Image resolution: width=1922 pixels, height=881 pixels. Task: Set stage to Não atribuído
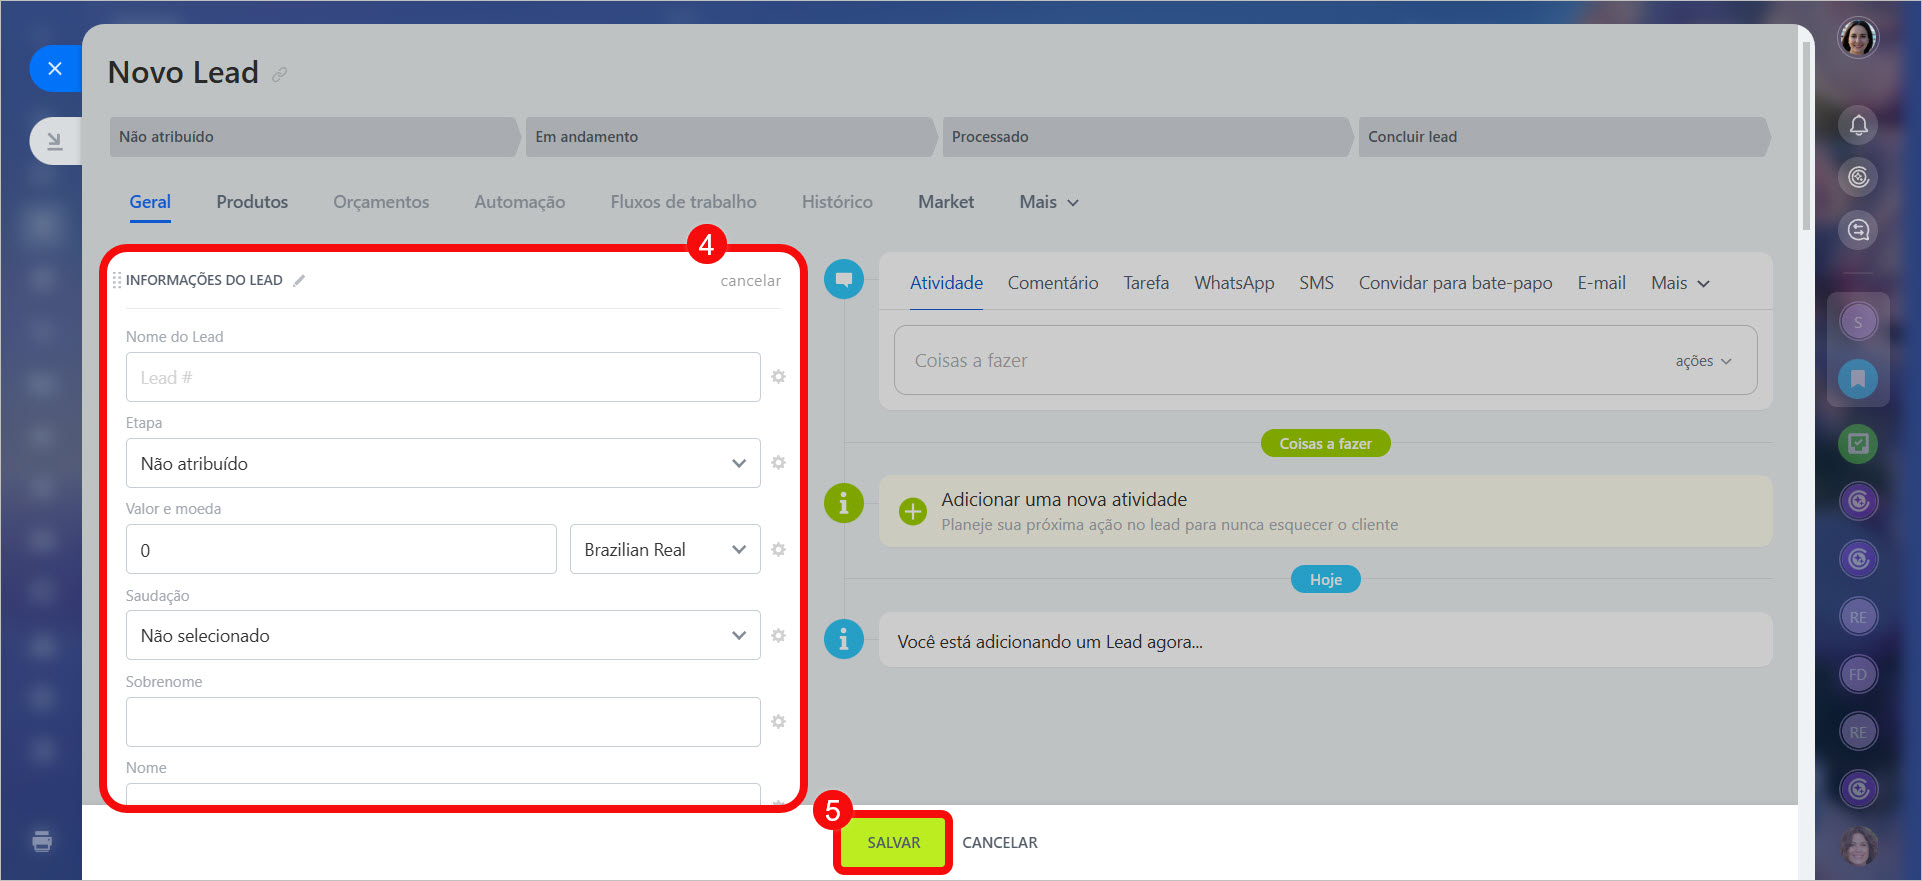click(x=314, y=137)
